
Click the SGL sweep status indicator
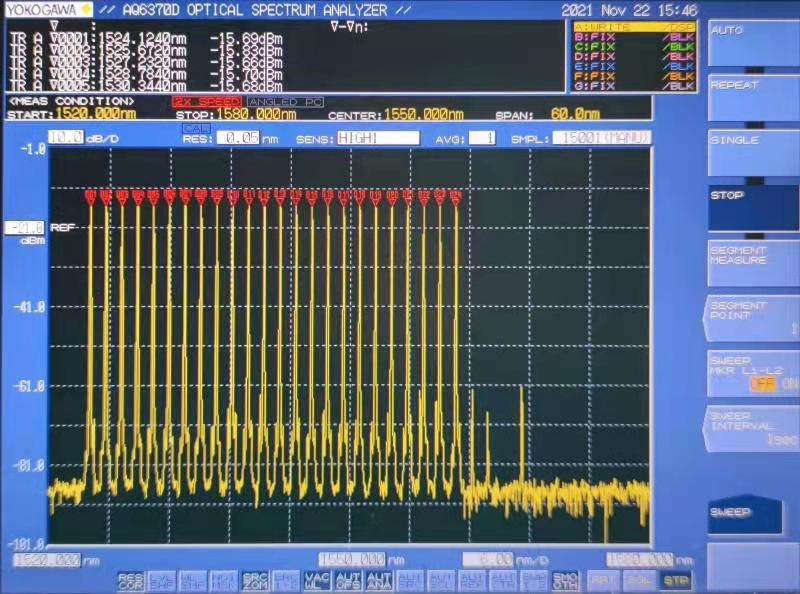pyautogui.click(x=639, y=581)
